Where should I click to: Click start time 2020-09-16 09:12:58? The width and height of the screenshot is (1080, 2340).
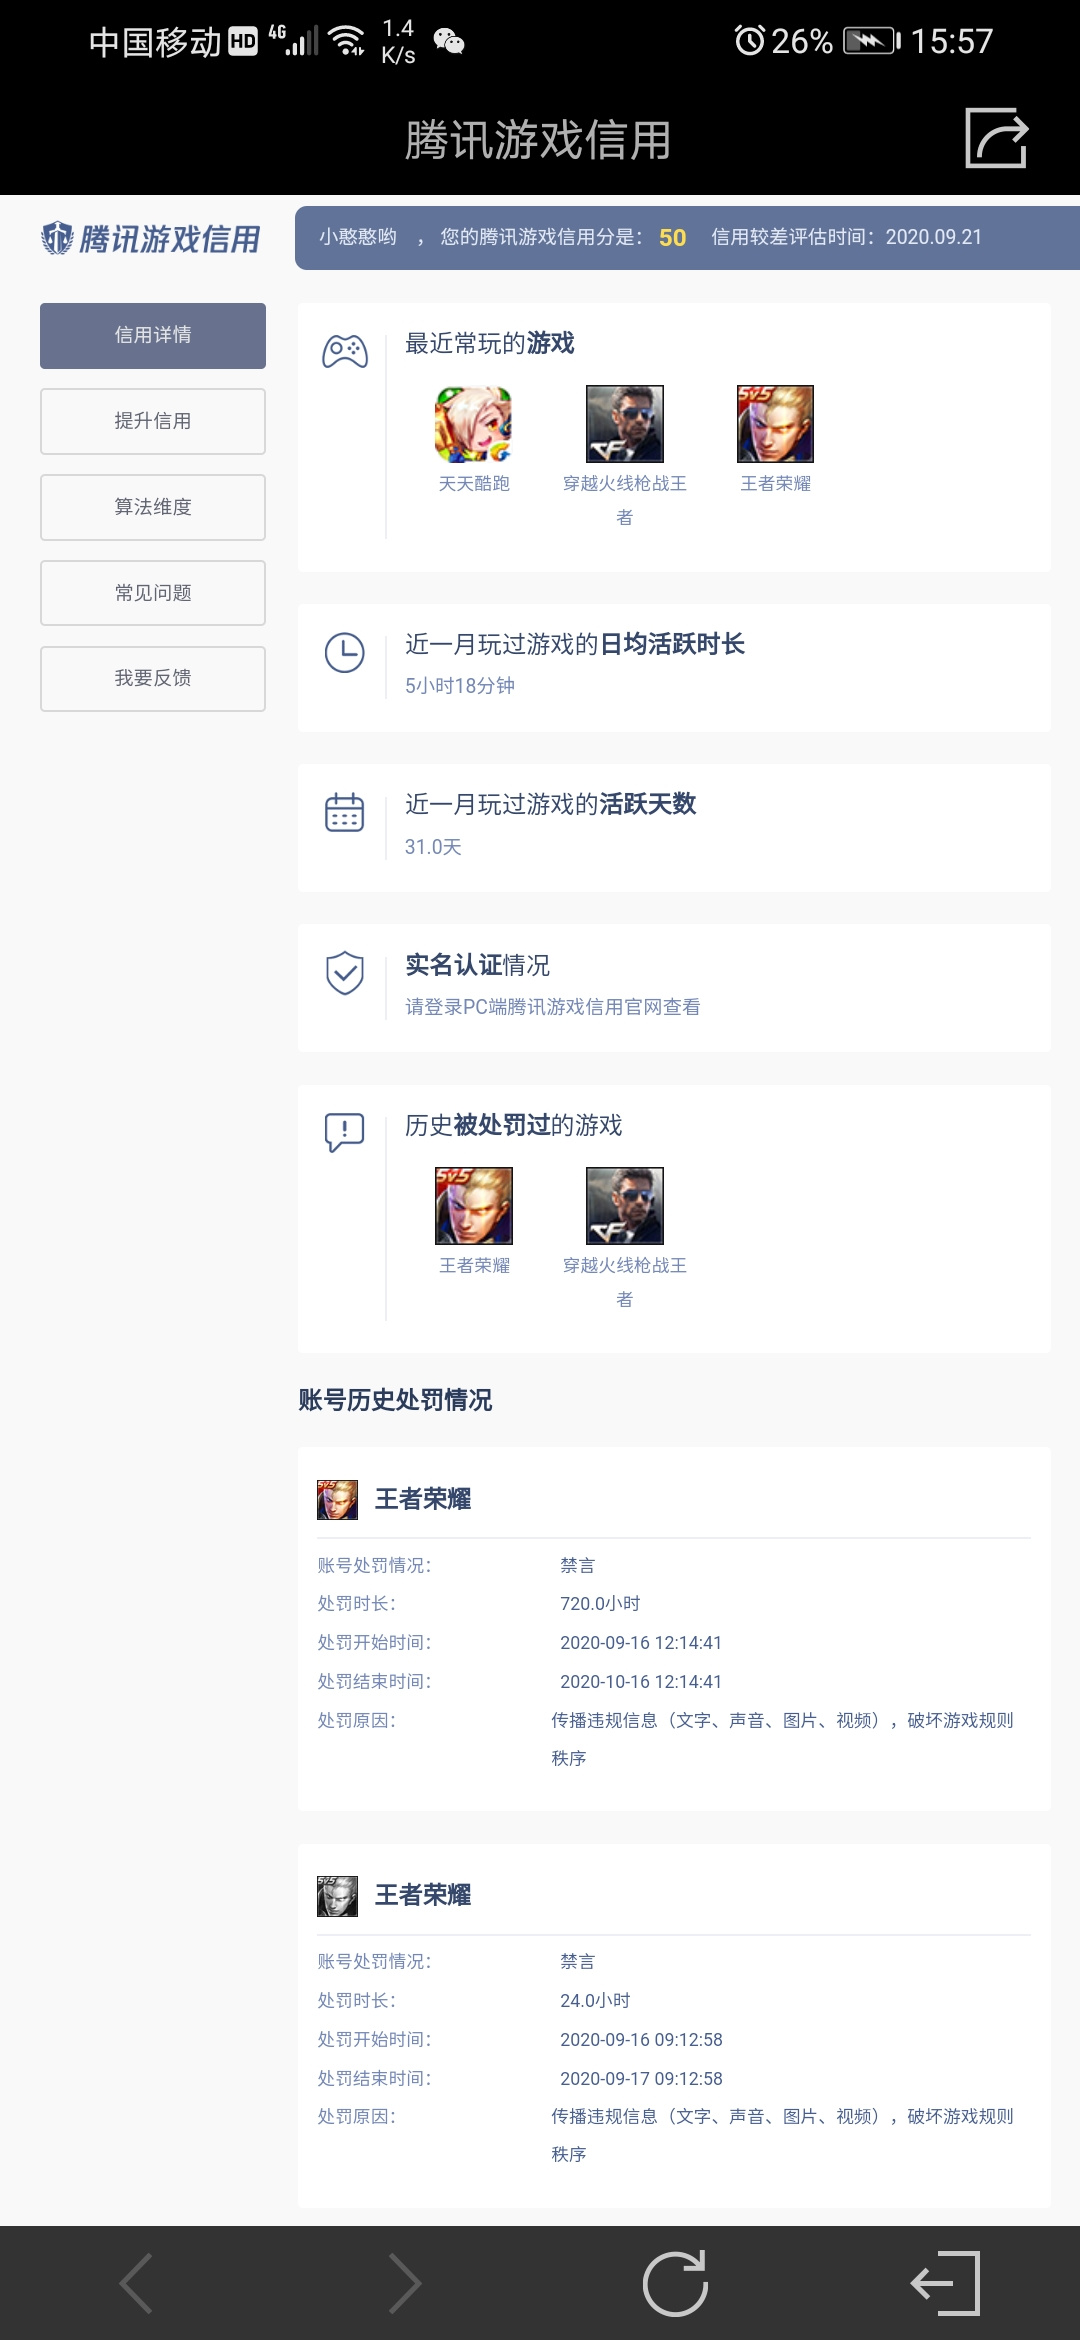click(641, 2039)
